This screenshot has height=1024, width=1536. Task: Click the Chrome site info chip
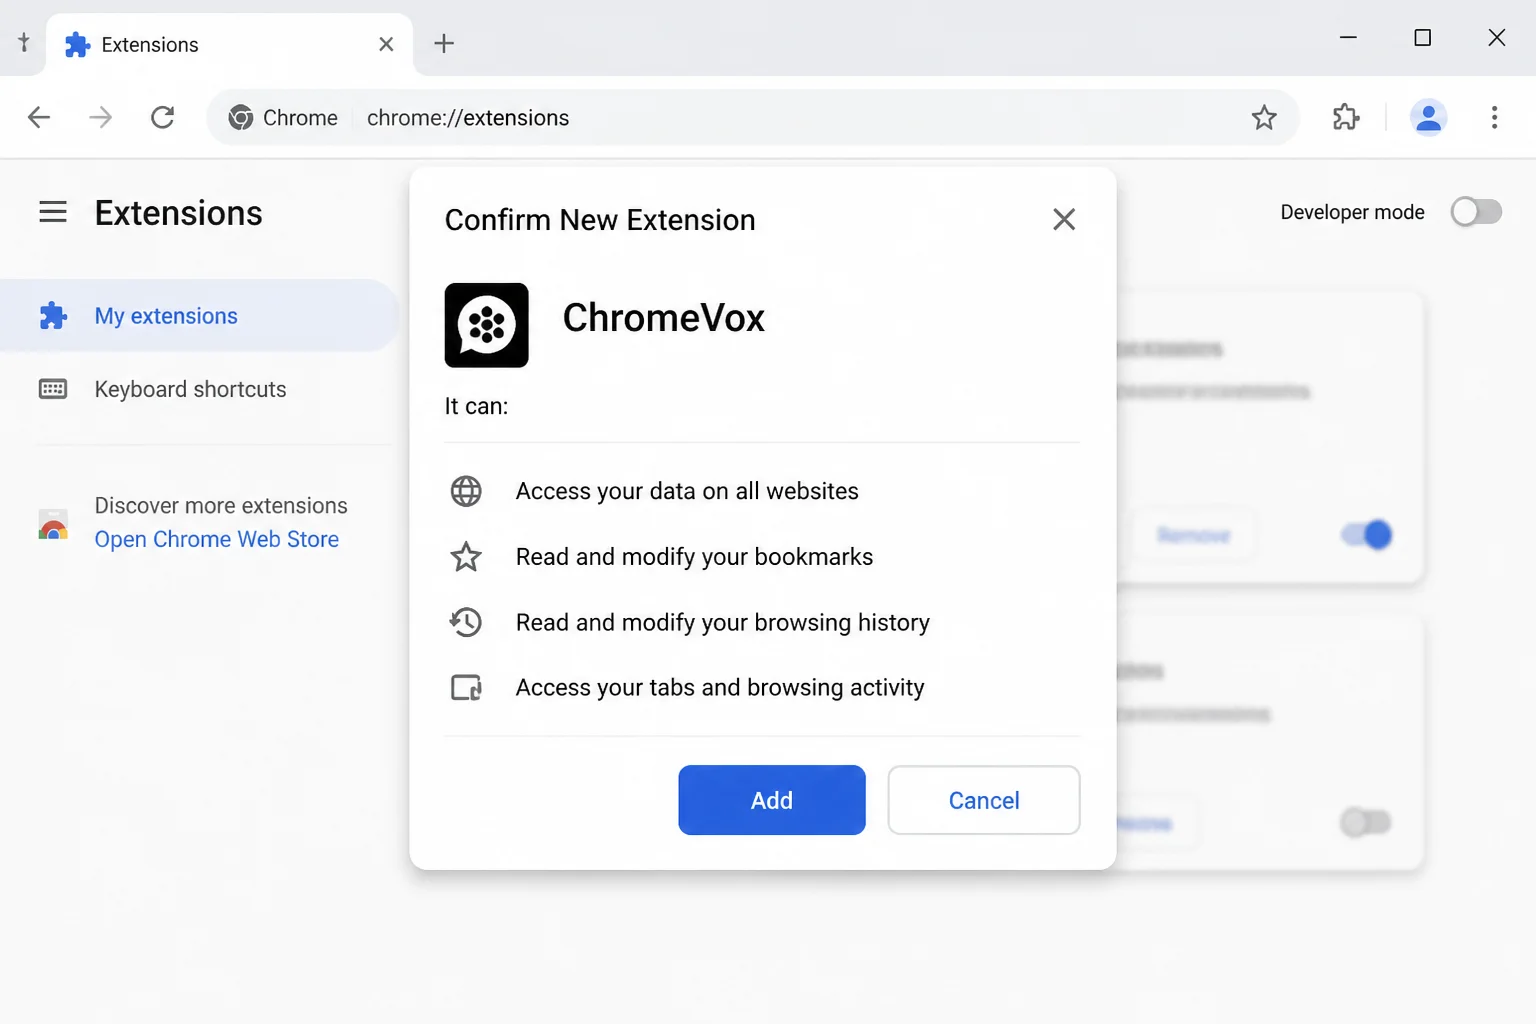click(283, 118)
